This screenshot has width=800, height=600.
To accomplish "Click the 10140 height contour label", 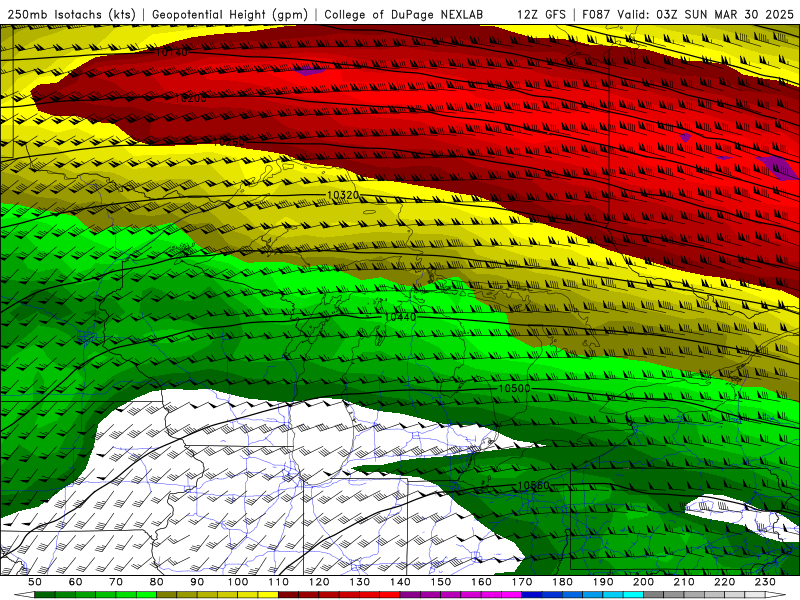I will 171,52.
